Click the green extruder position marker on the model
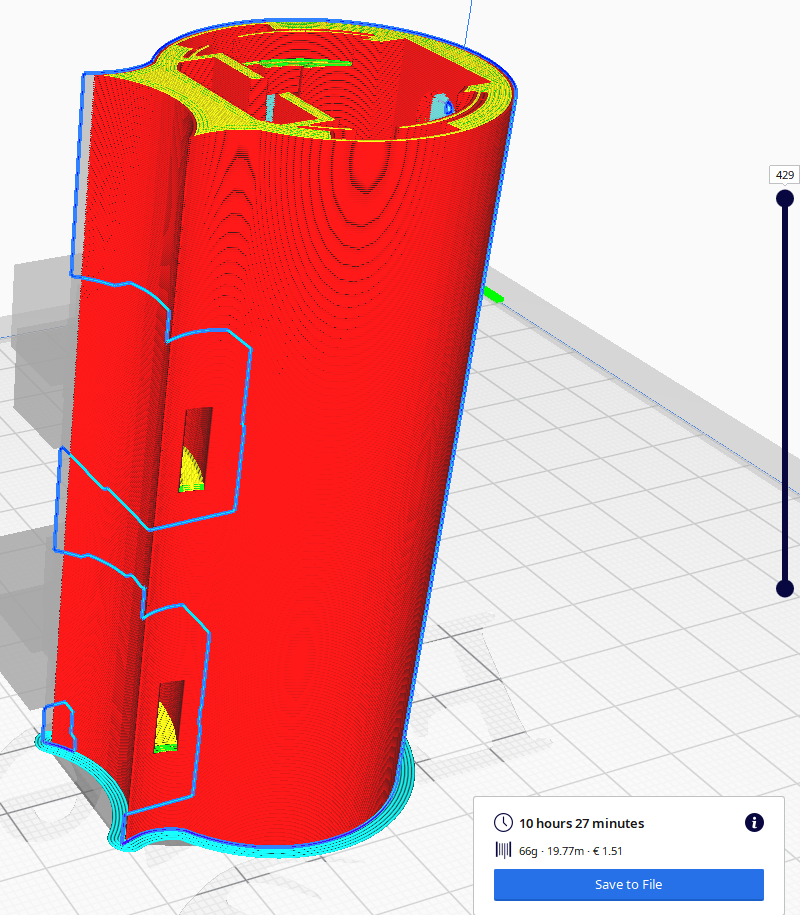 pos(493,293)
